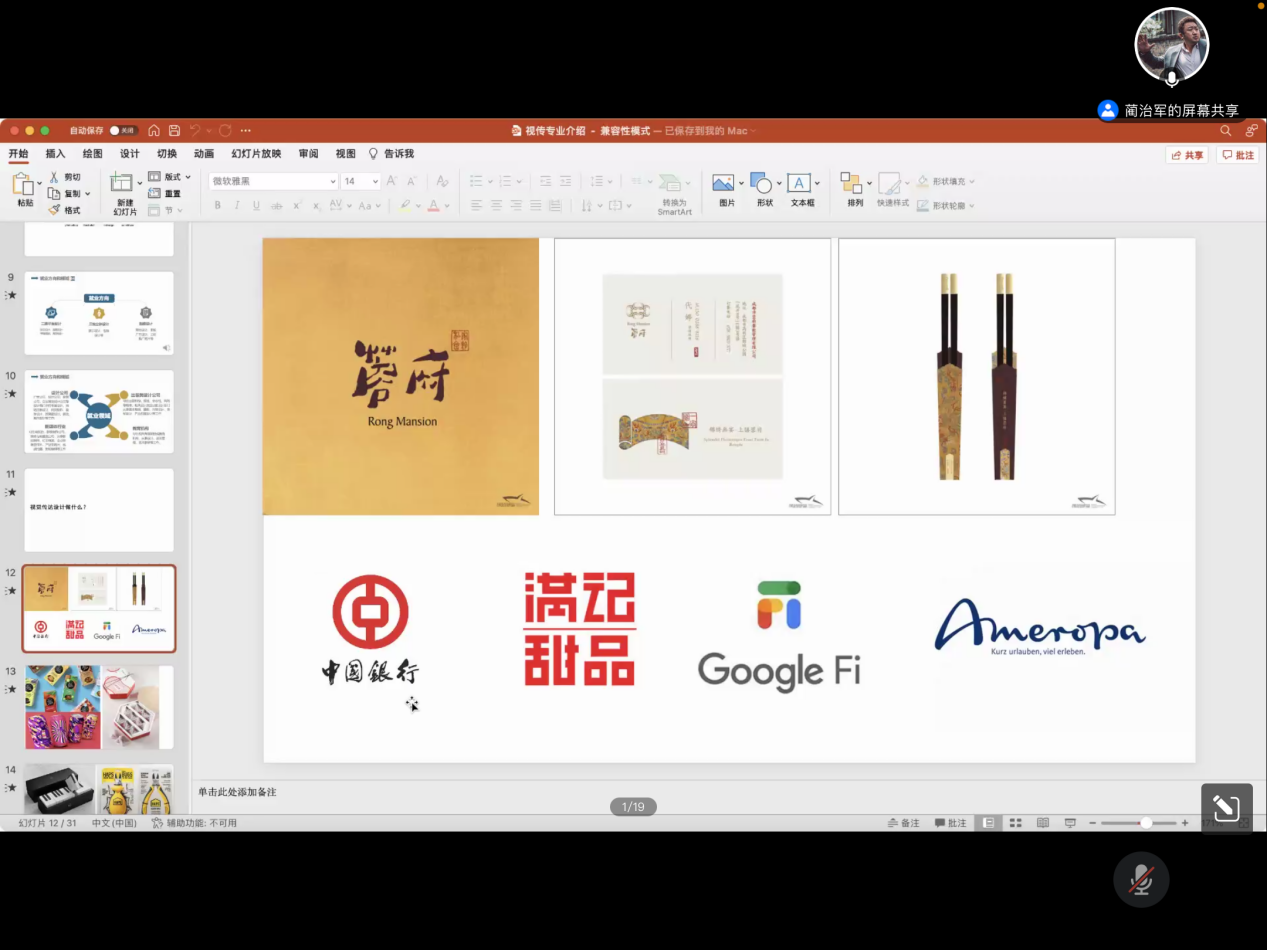Click the 新建幻灯片 new slide icon
1267x950 pixels.
[x=123, y=185]
